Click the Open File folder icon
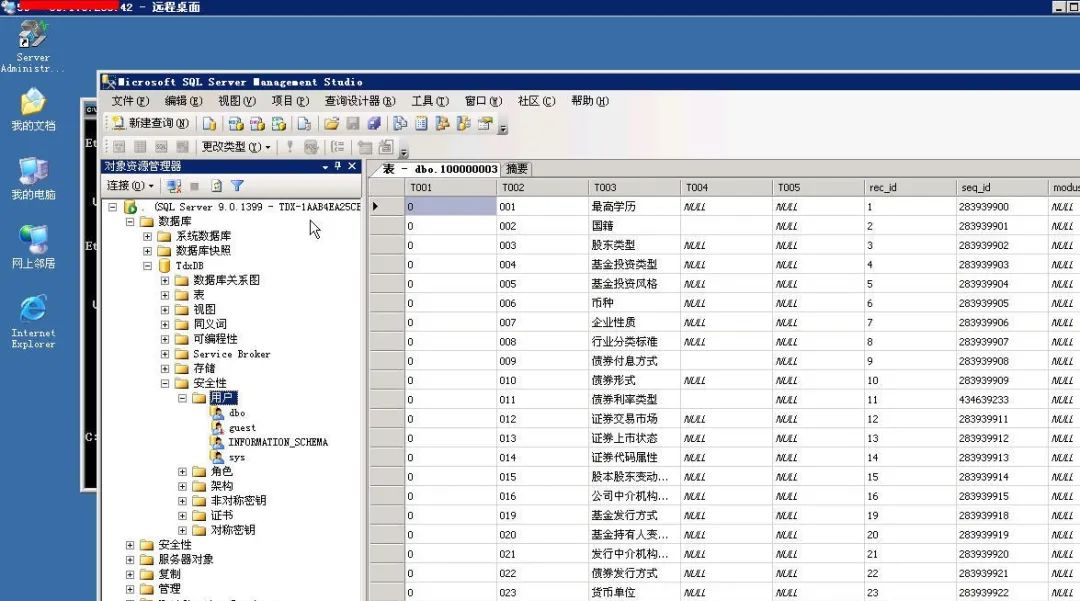1080x601 pixels. coord(331,123)
